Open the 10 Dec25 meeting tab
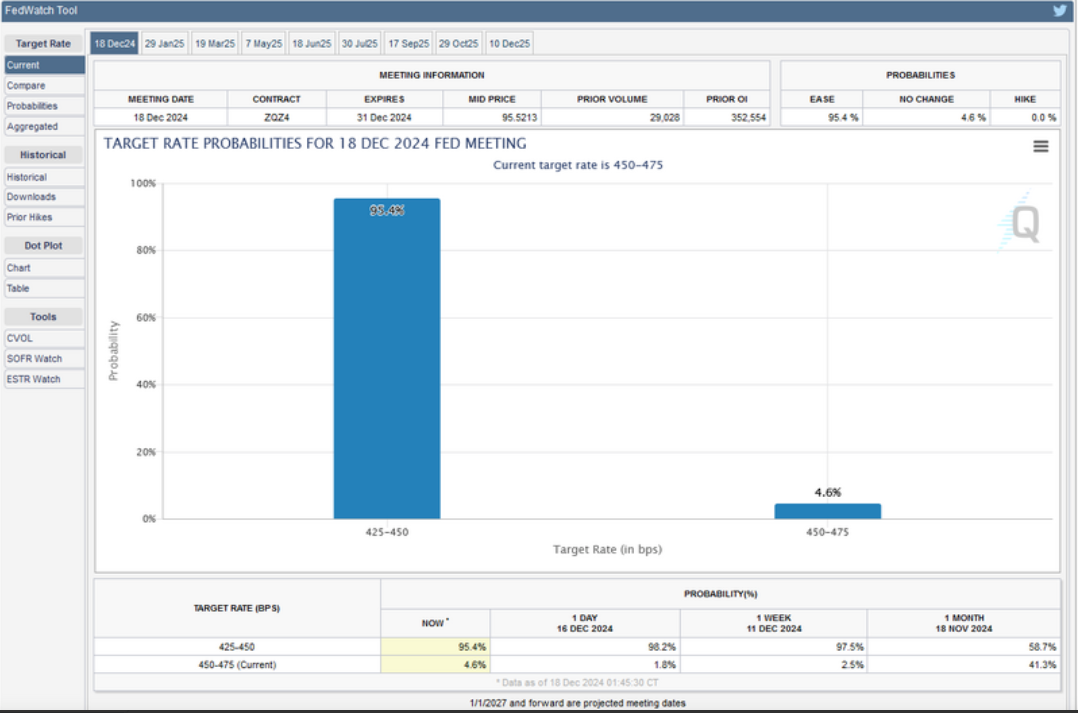This screenshot has height=713, width=1078. pos(510,44)
